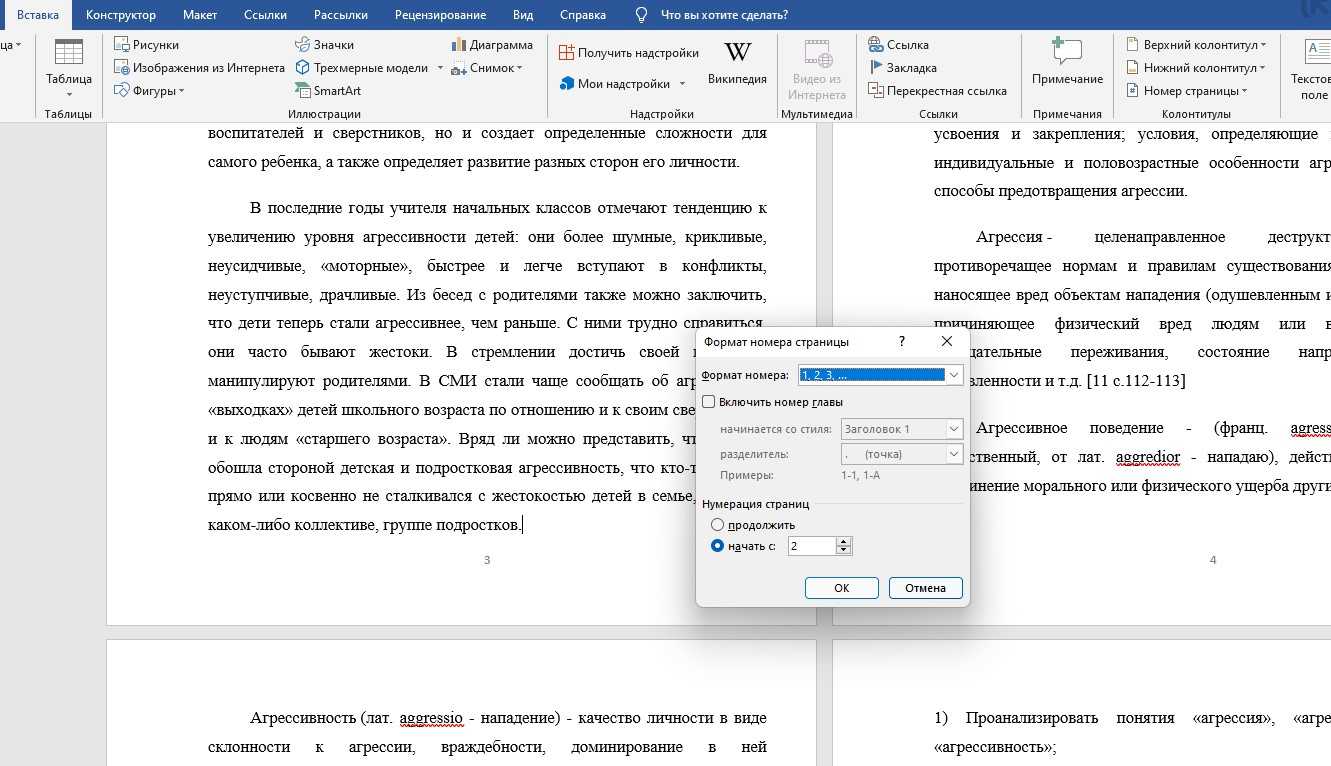Click the Отмена button
Screen dimensions: 1331x766
coord(925,588)
